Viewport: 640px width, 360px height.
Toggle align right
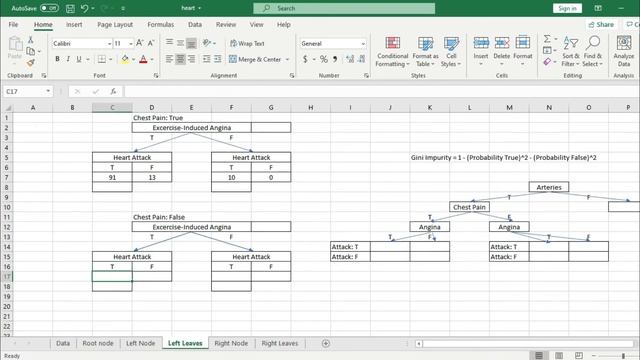tap(191, 59)
